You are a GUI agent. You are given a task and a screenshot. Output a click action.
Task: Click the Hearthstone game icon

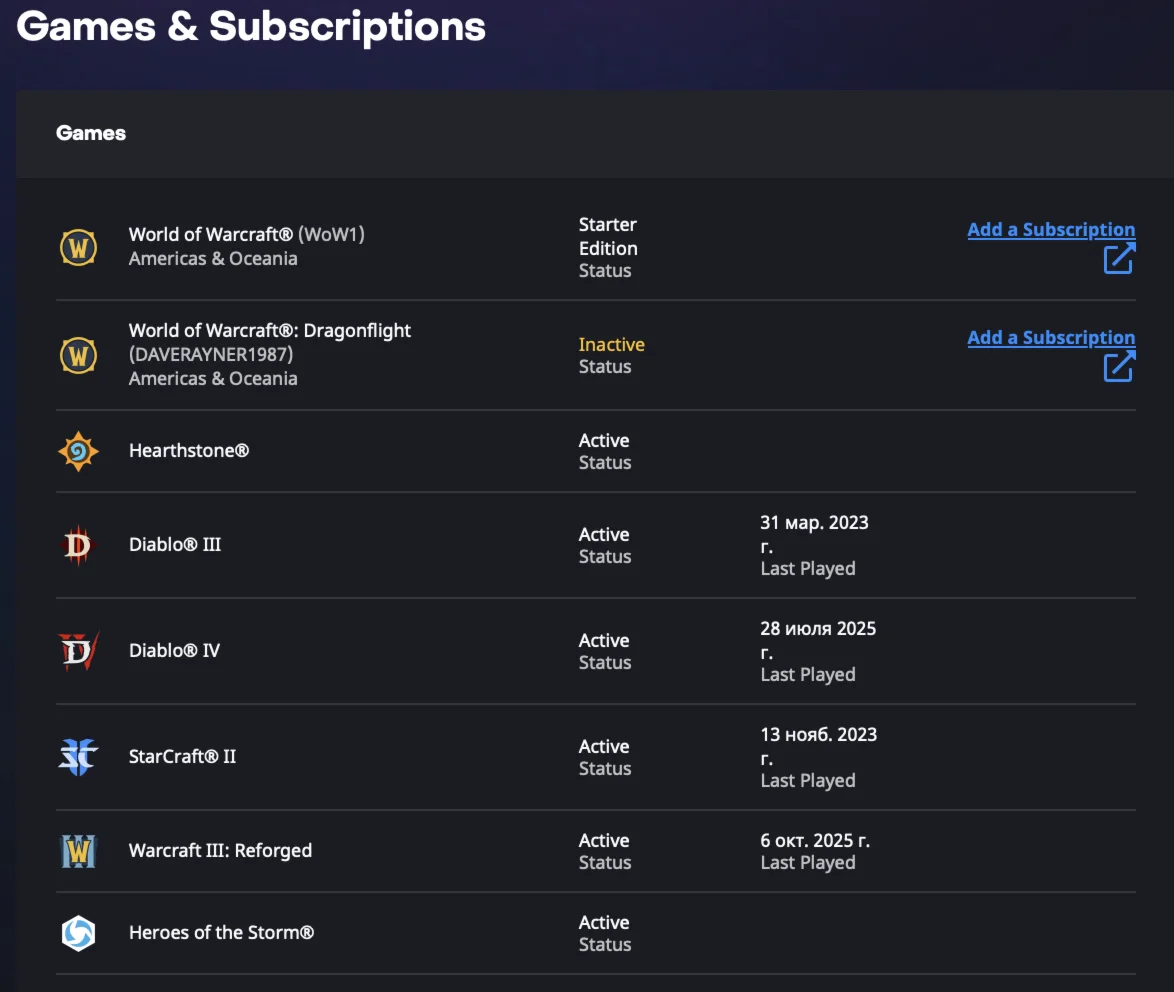pos(78,451)
